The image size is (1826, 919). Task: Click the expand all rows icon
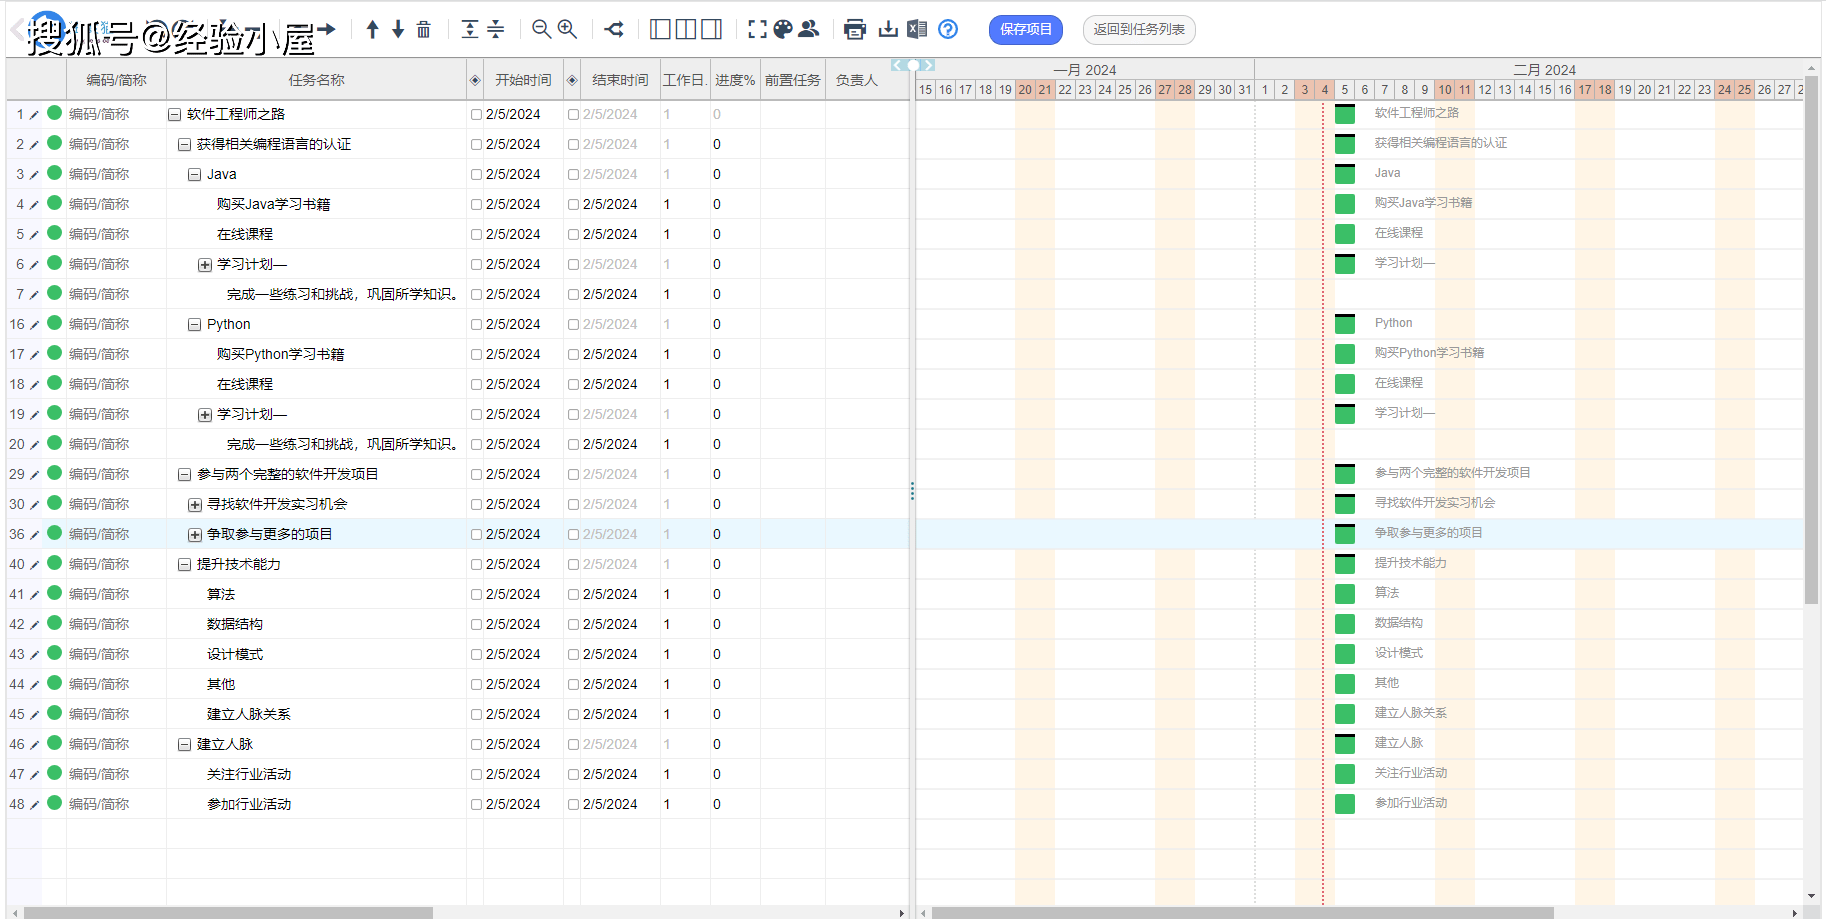tap(470, 29)
